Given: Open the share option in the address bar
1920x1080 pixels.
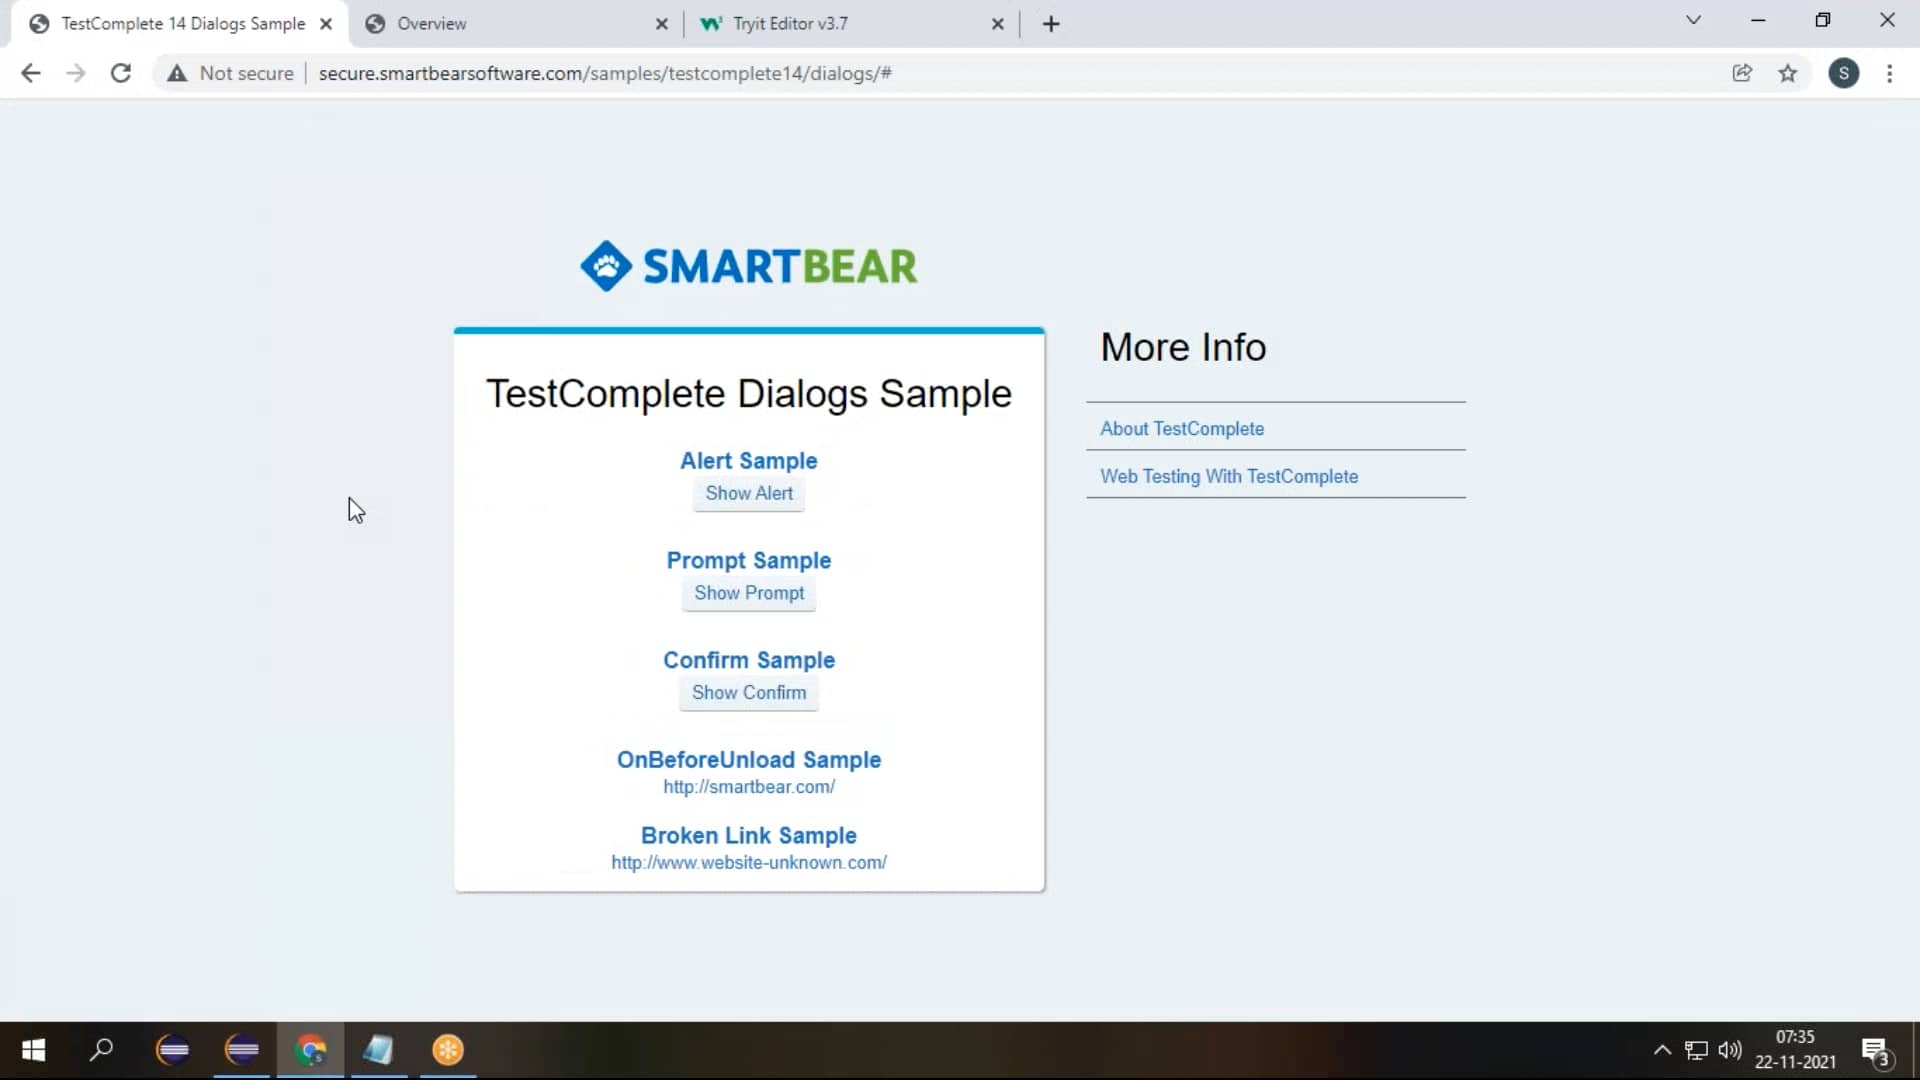Looking at the screenshot, I should pyautogui.click(x=1743, y=73).
